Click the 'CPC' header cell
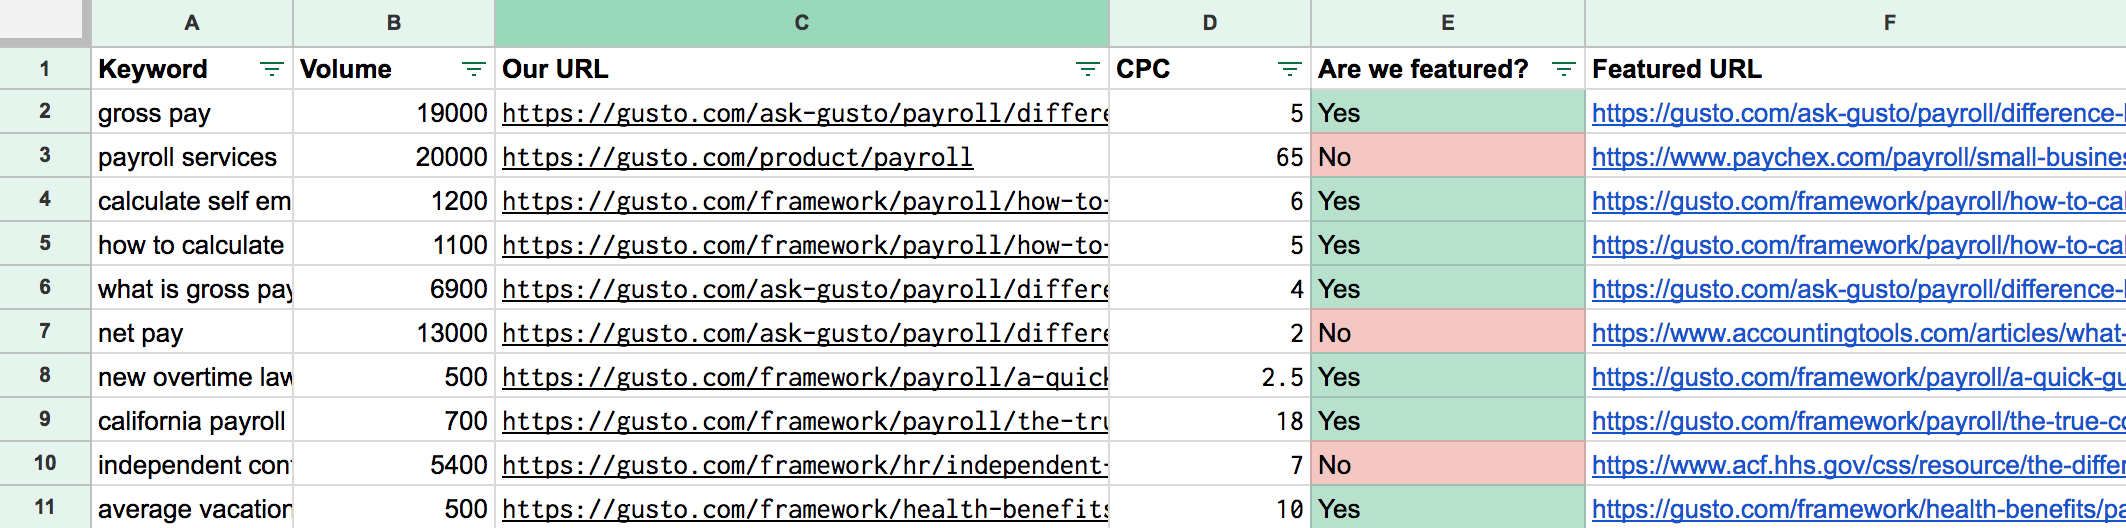Screen dimensions: 2126x528 coord(1210,69)
